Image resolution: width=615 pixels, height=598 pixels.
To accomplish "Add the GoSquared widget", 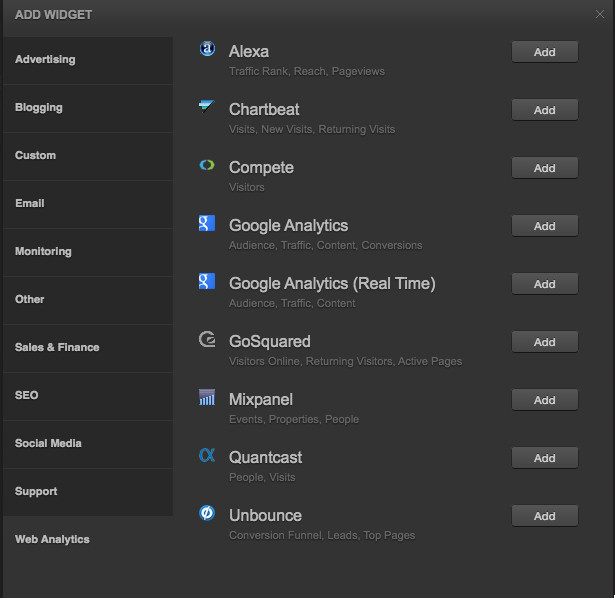I will [544, 342].
